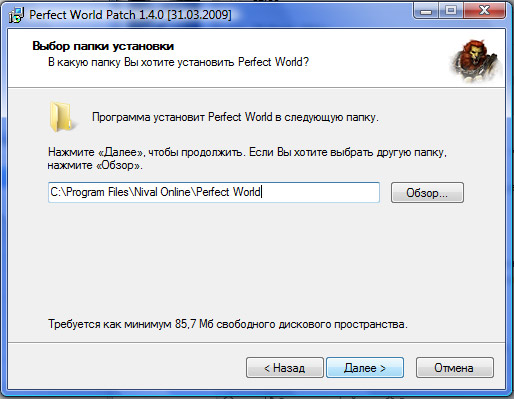The height and width of the screenshot is (399, 514).
Task: Click the Perfect World Patch 1.4.0 title text
Action: click(96, 15)
